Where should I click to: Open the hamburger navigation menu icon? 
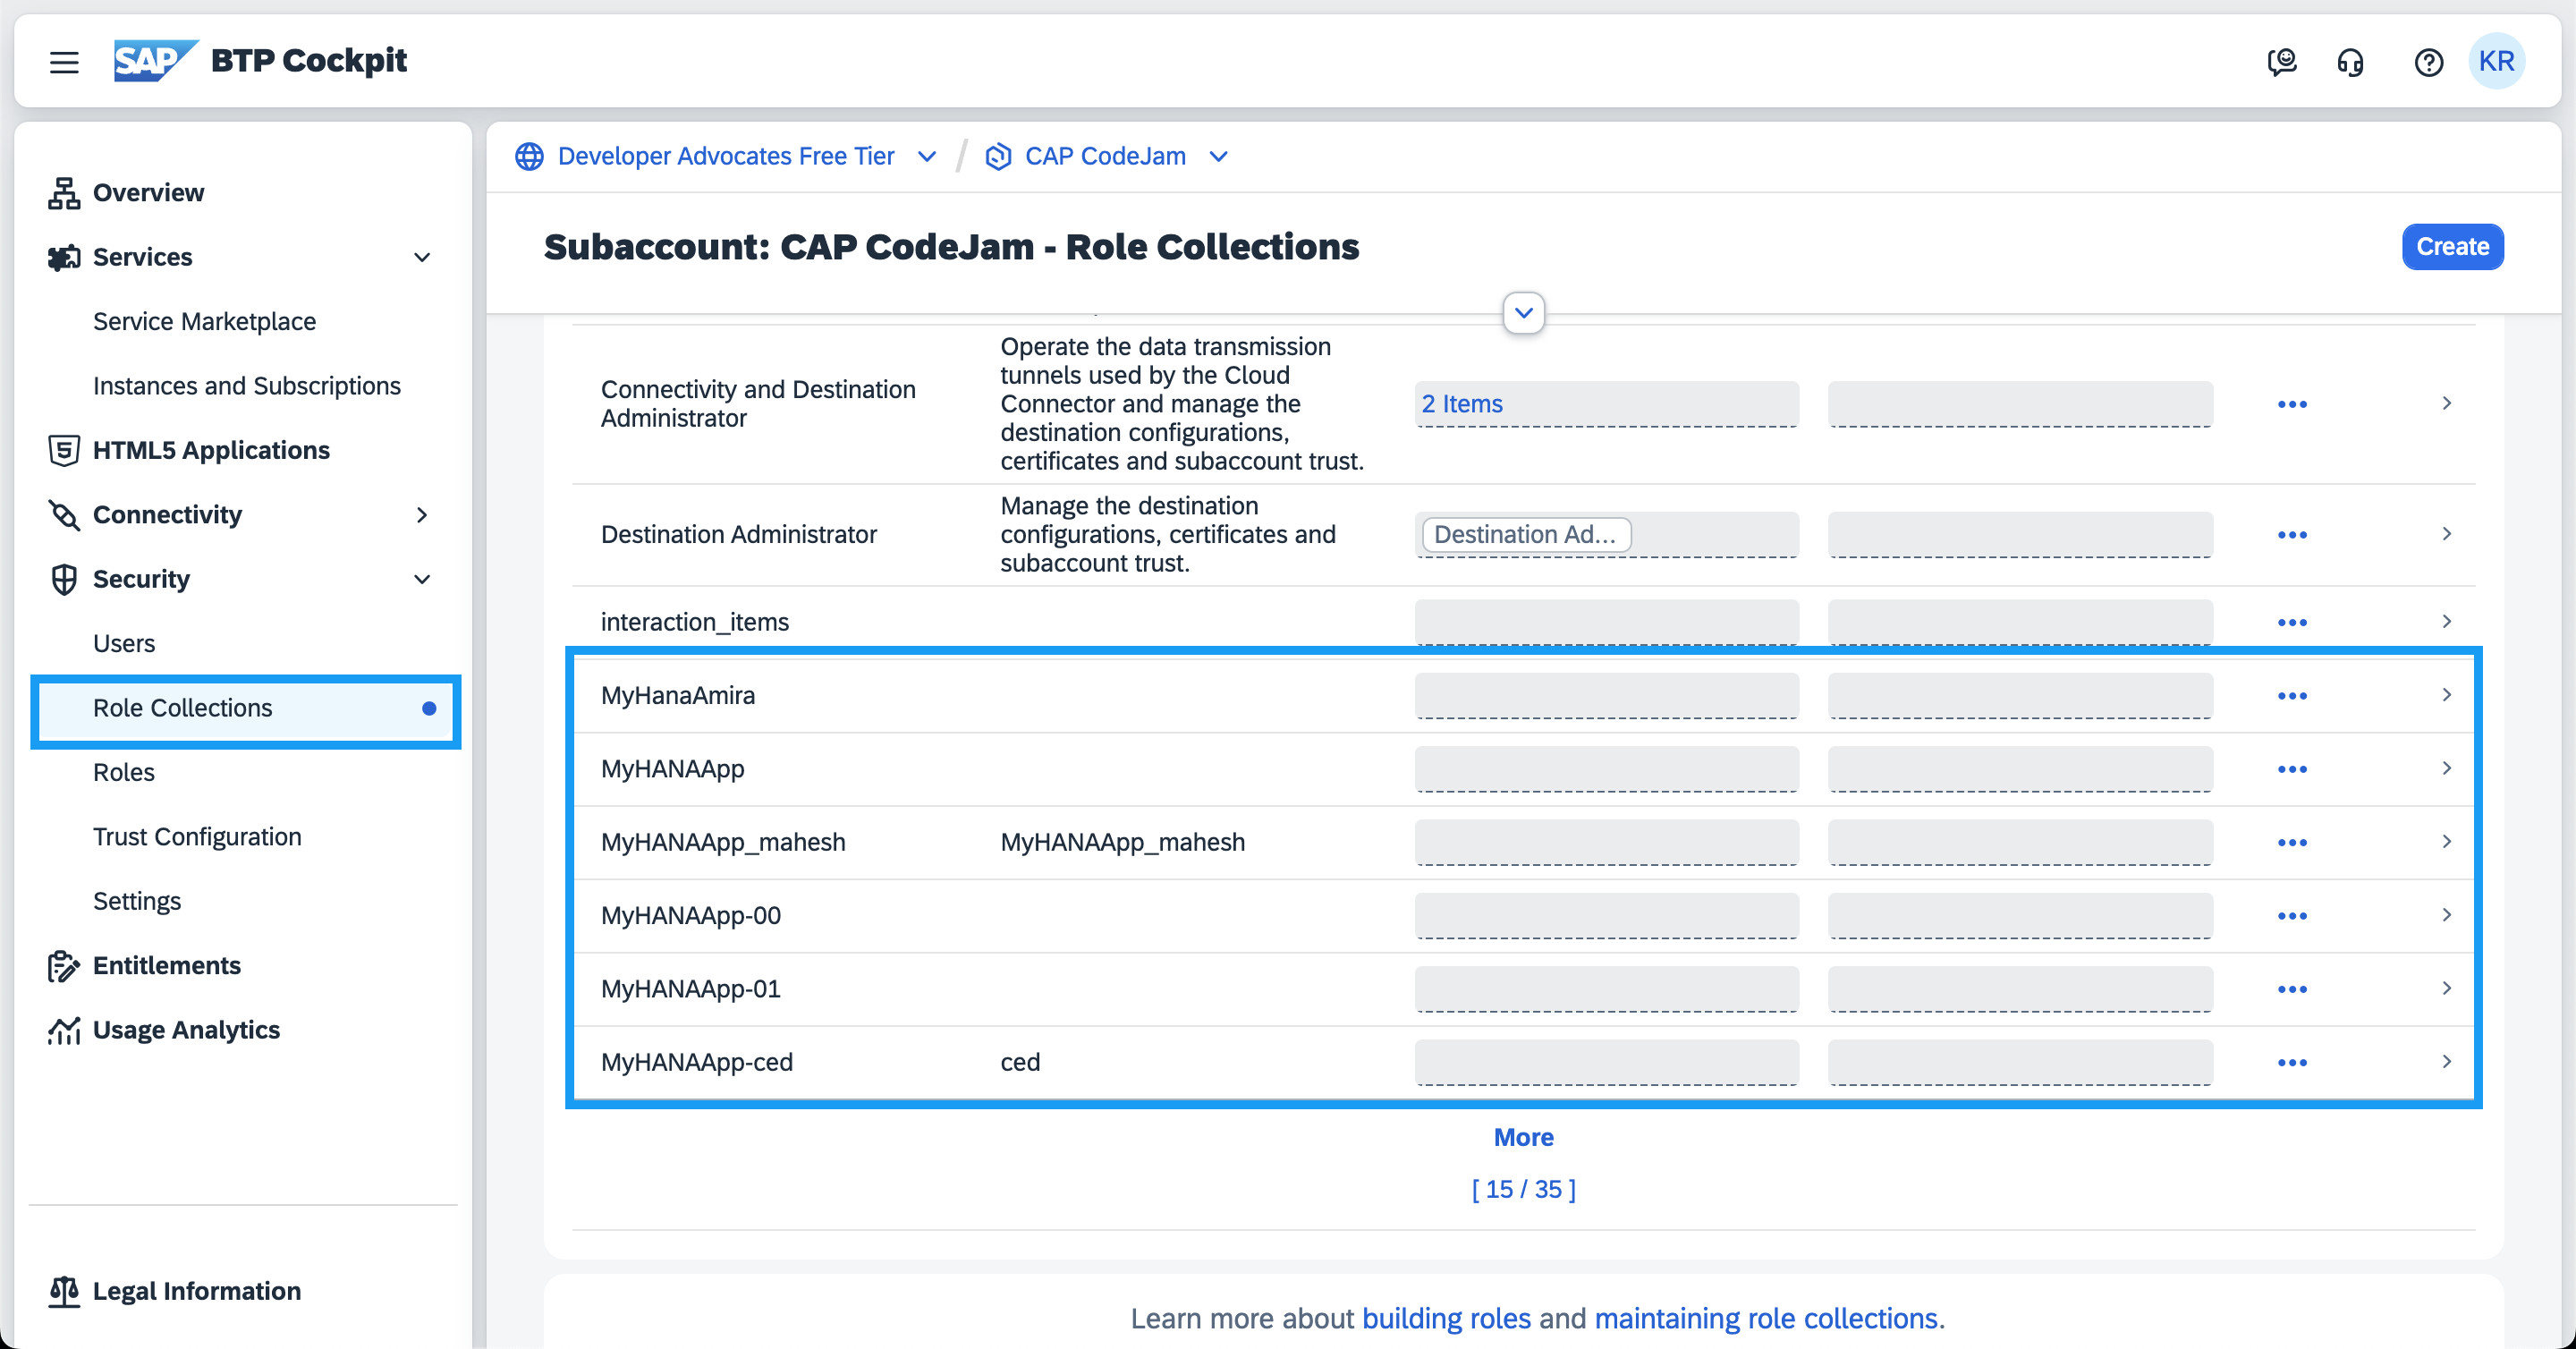(64, 62)
